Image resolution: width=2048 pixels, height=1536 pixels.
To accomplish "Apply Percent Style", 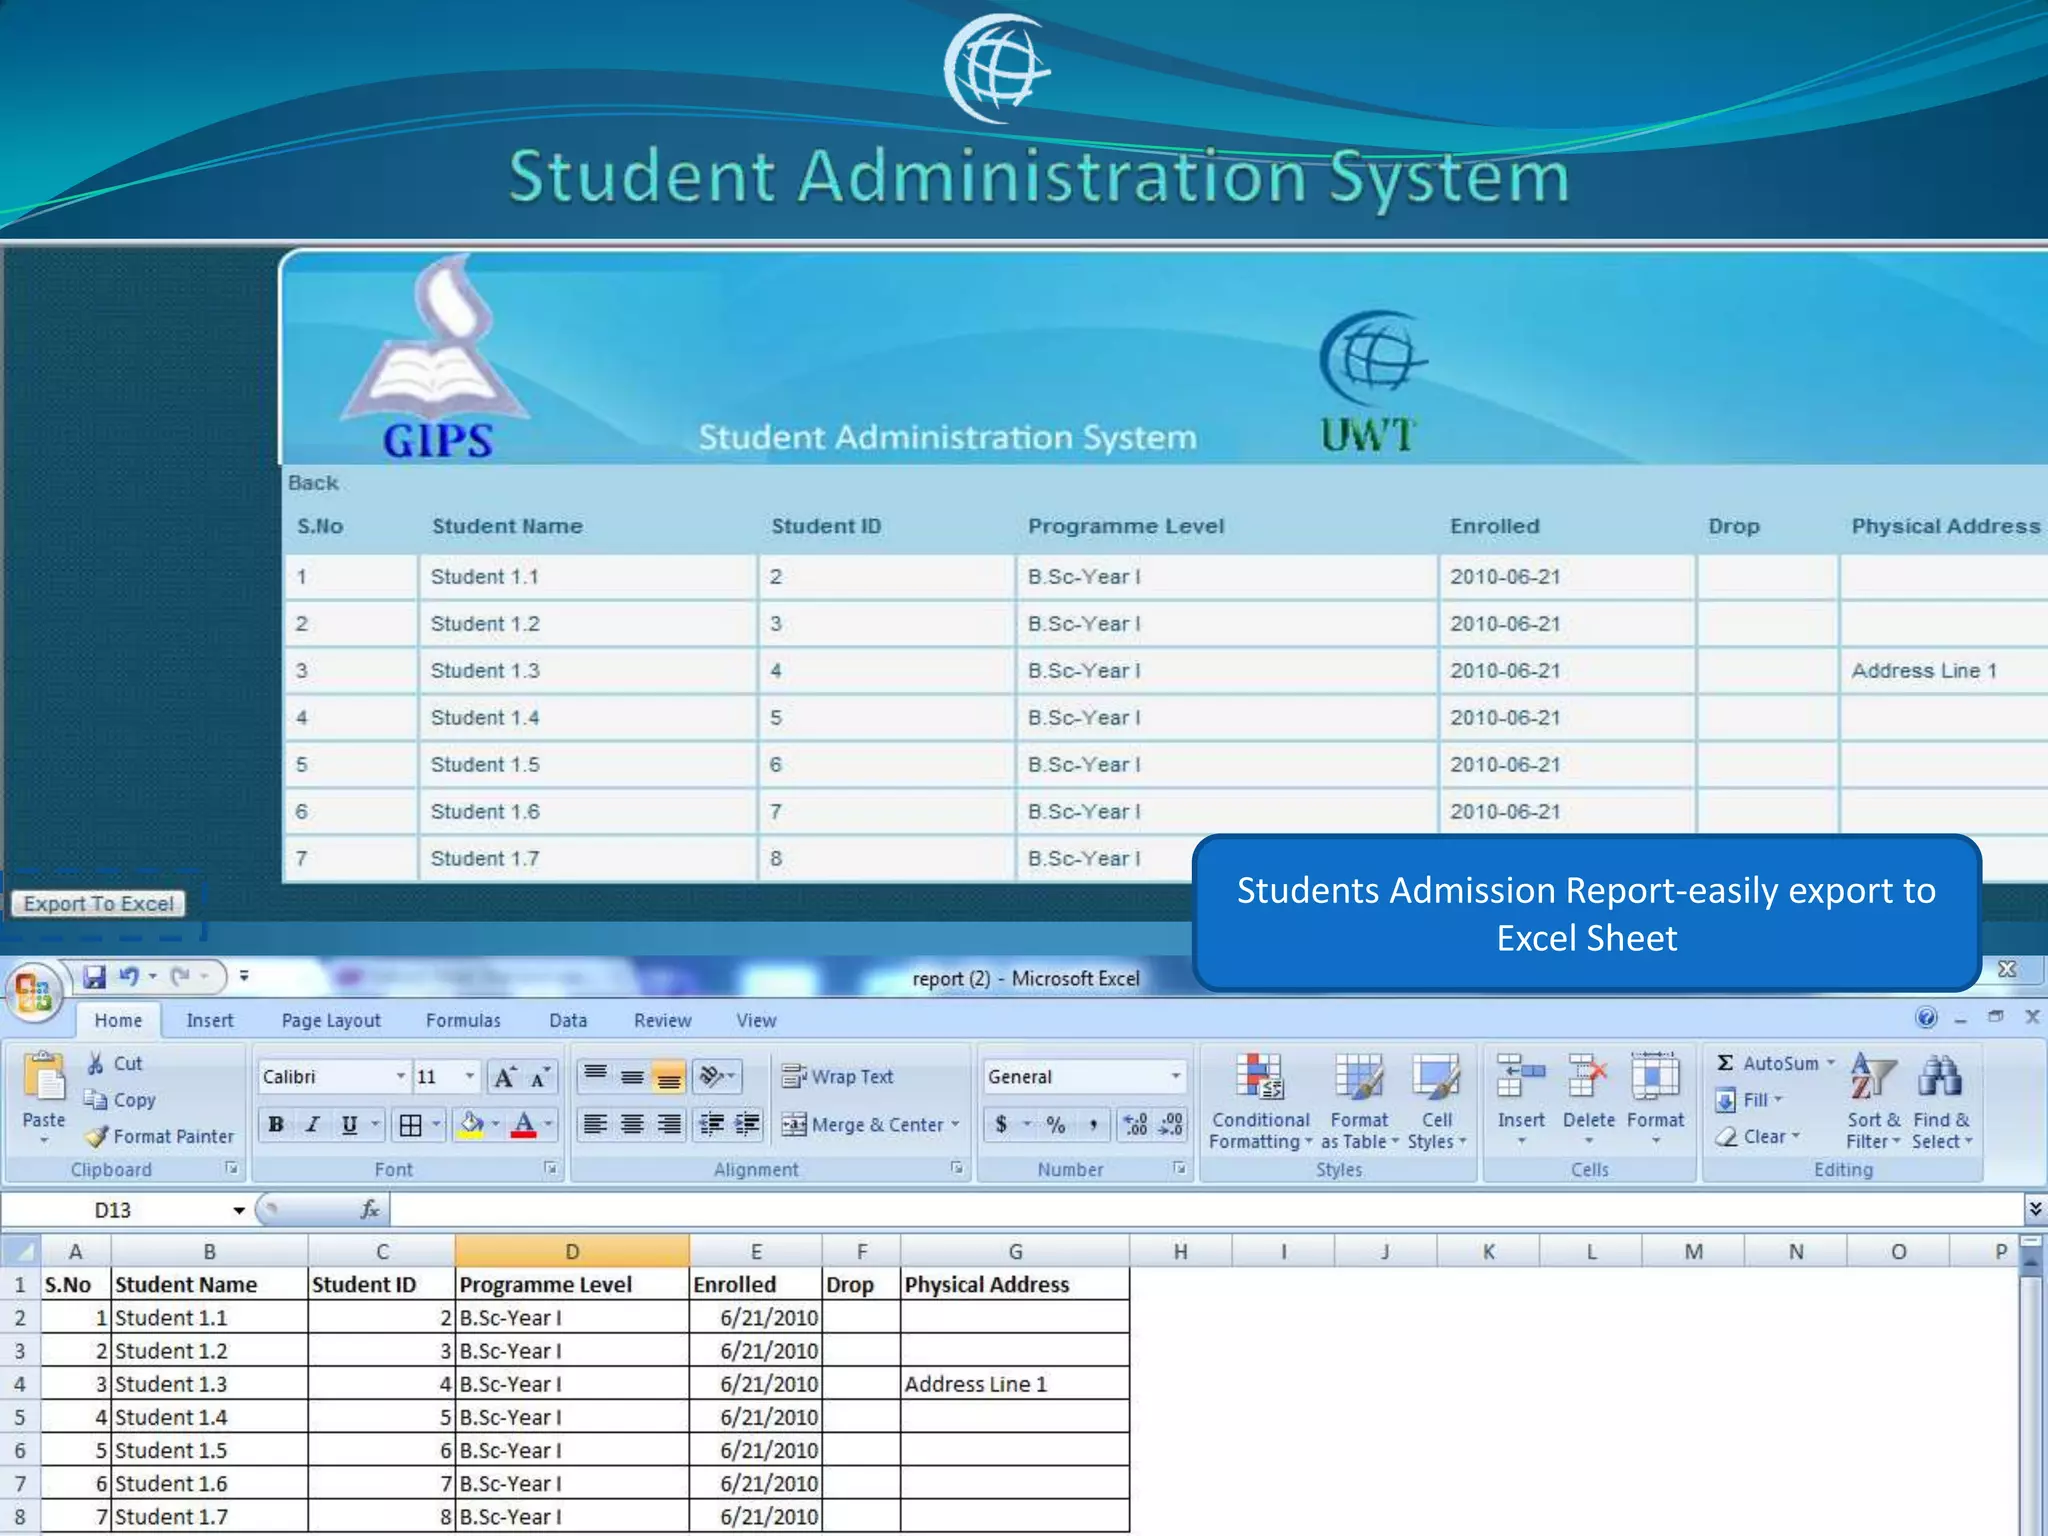I will (1055, 1125).
